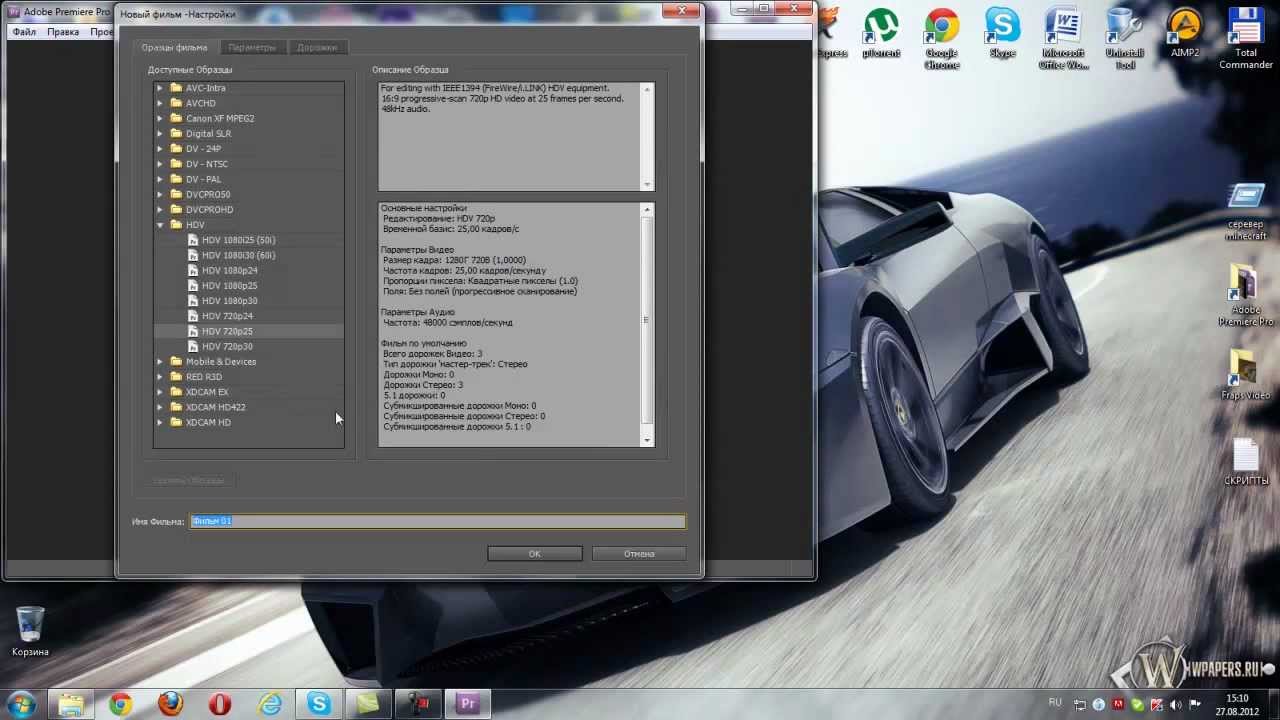Click the XDCAM HD422 folder label

point(215,407)
